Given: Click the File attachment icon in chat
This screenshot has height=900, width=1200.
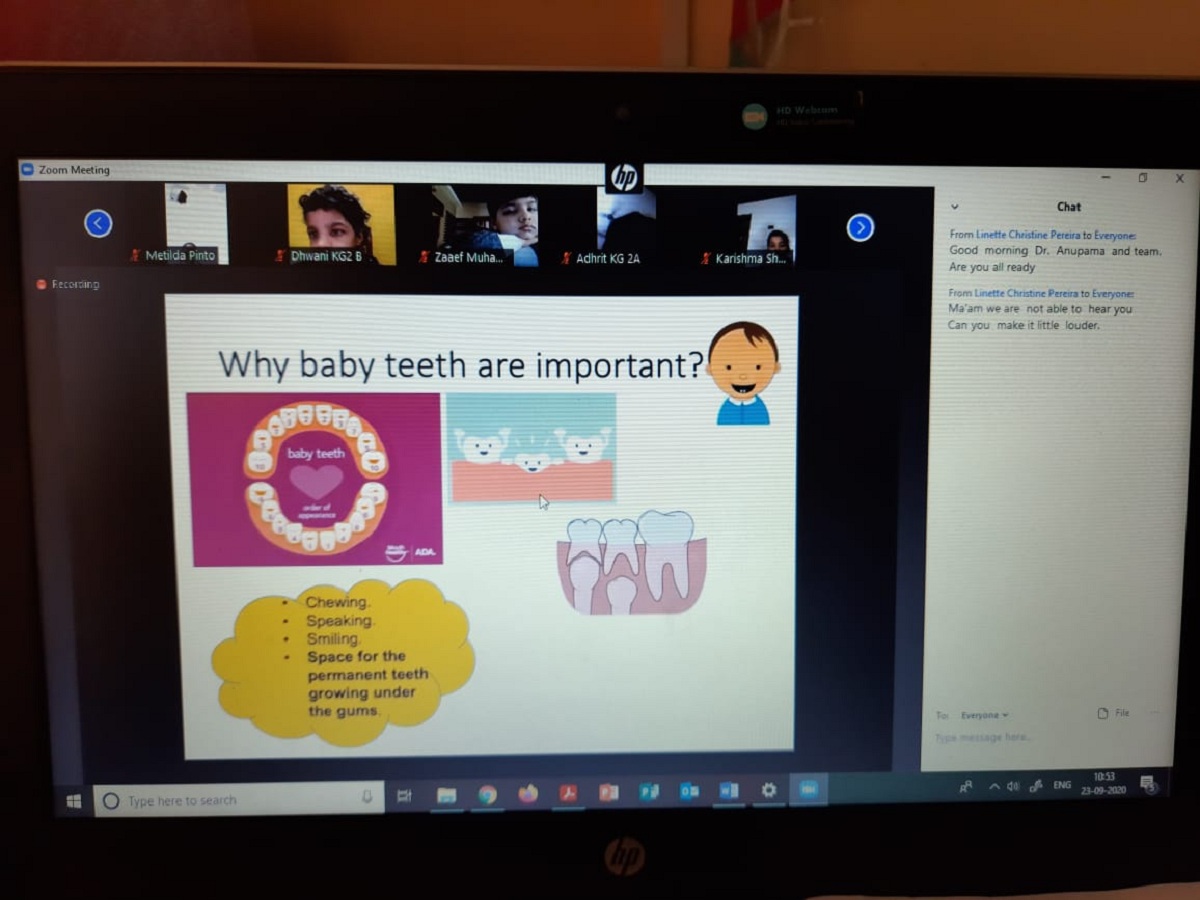Looking at the screenshot, I should [1112, 713].
